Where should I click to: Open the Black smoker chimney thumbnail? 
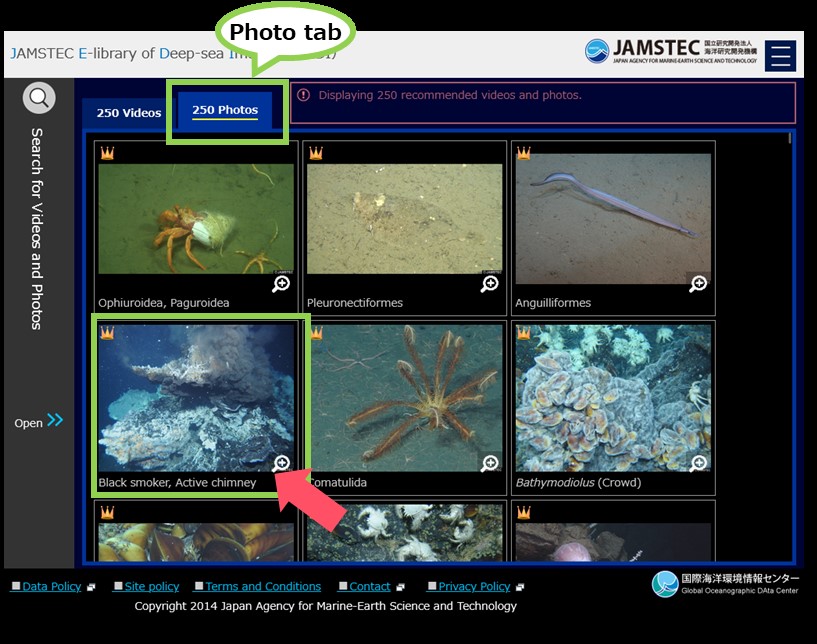(x=196, y=399)
